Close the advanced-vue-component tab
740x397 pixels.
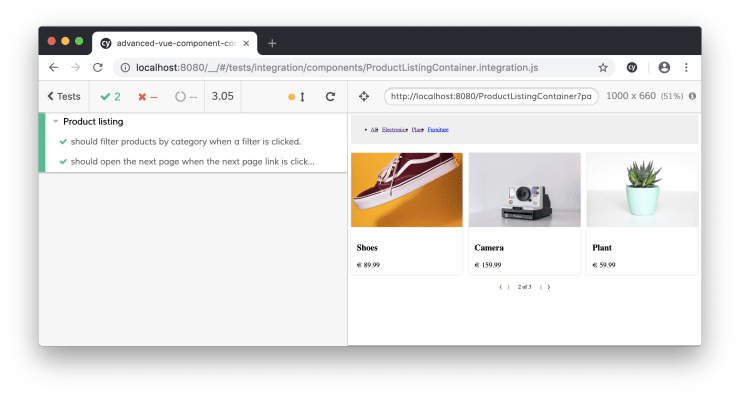246,43
